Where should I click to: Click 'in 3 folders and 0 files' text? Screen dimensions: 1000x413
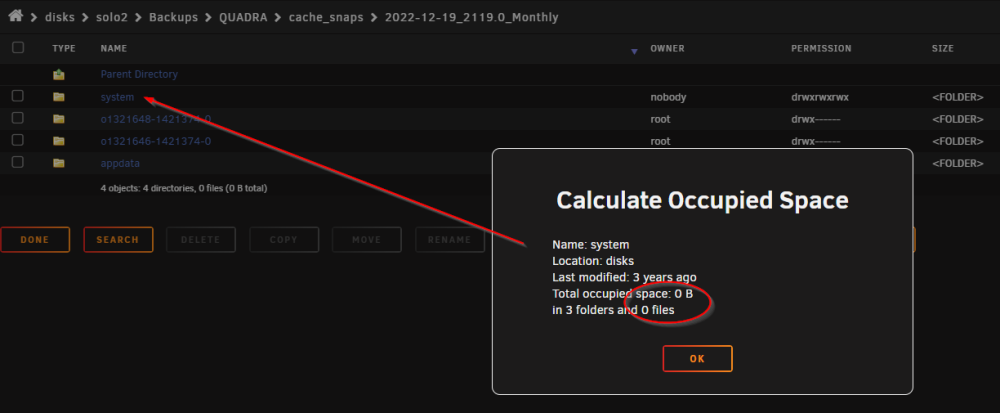[613, 311]
